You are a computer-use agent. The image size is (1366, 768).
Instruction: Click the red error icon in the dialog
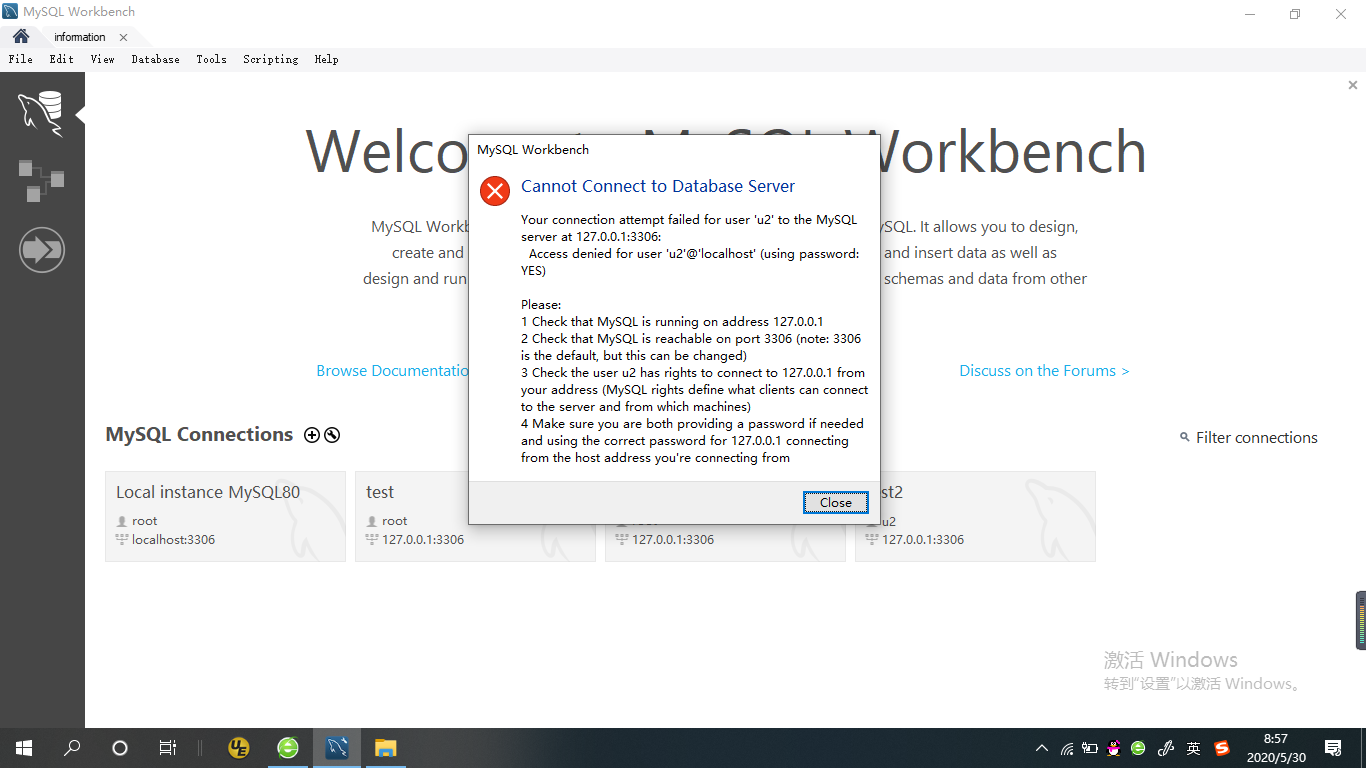[x=495, y=190]
